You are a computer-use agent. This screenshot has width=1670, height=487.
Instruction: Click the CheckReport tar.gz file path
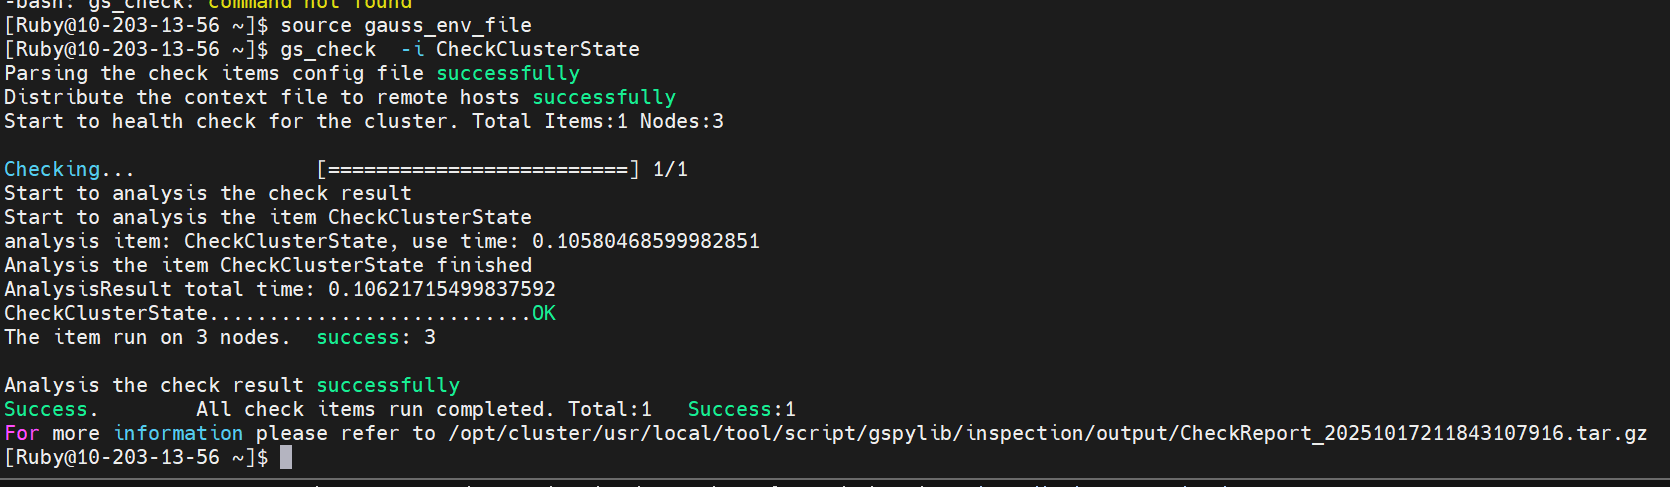1047,434
